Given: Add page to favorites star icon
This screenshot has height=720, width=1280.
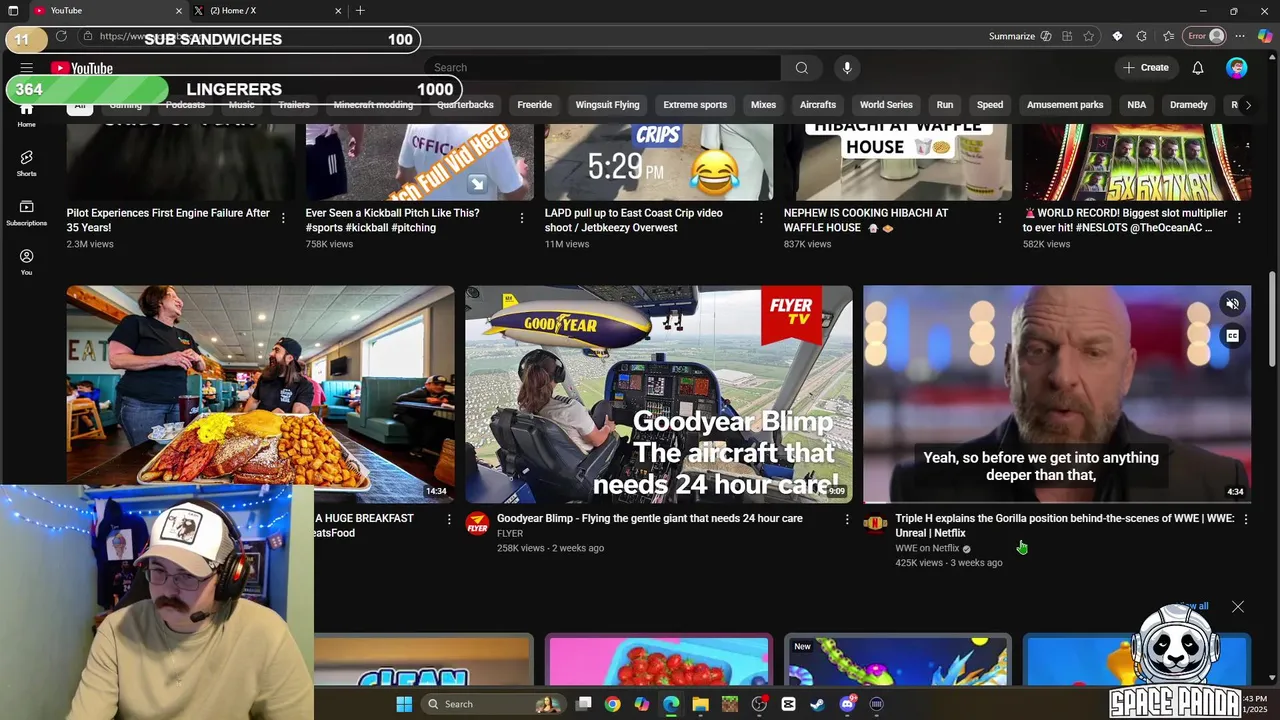Looking at the screenshot, I should point(1089,36).
